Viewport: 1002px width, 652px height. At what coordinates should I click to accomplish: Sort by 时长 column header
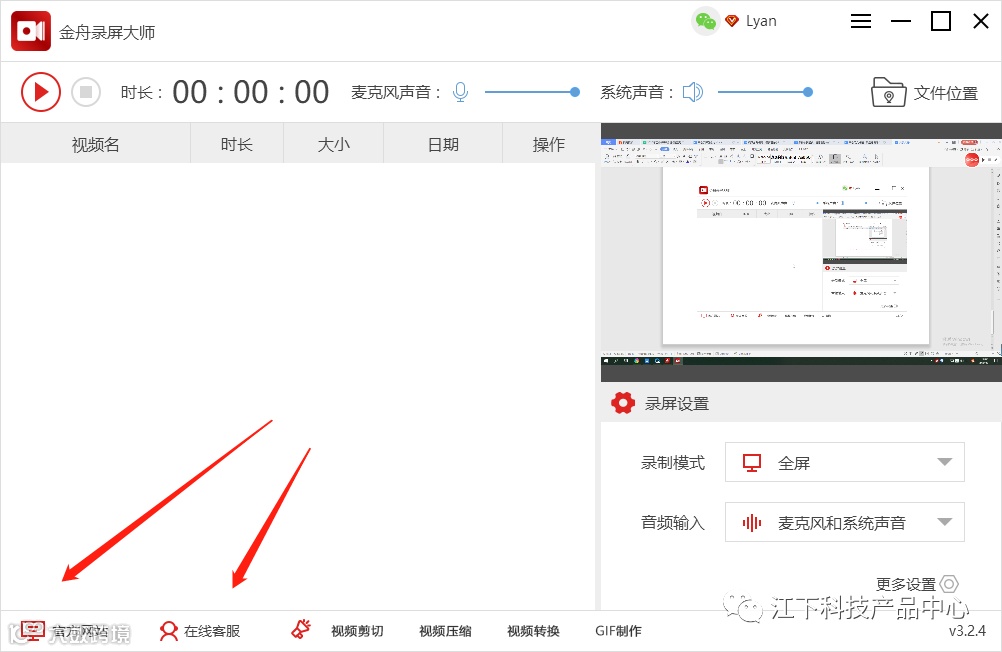(x=237, y=144)
